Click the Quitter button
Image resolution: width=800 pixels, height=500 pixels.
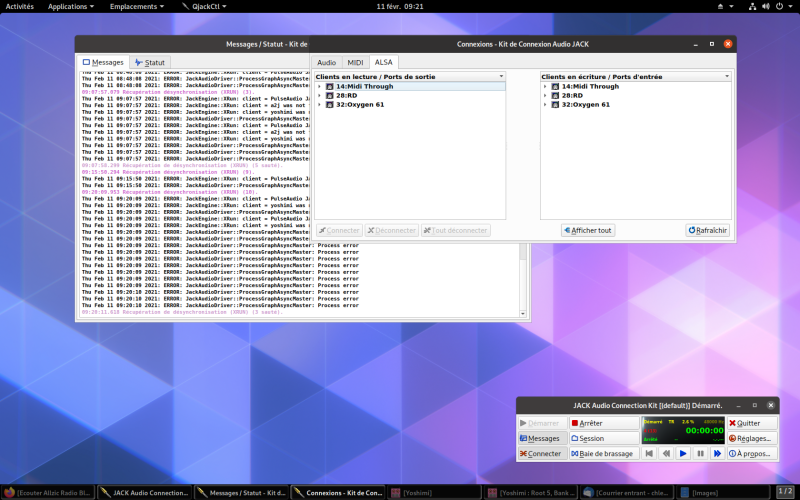[751, 423]
